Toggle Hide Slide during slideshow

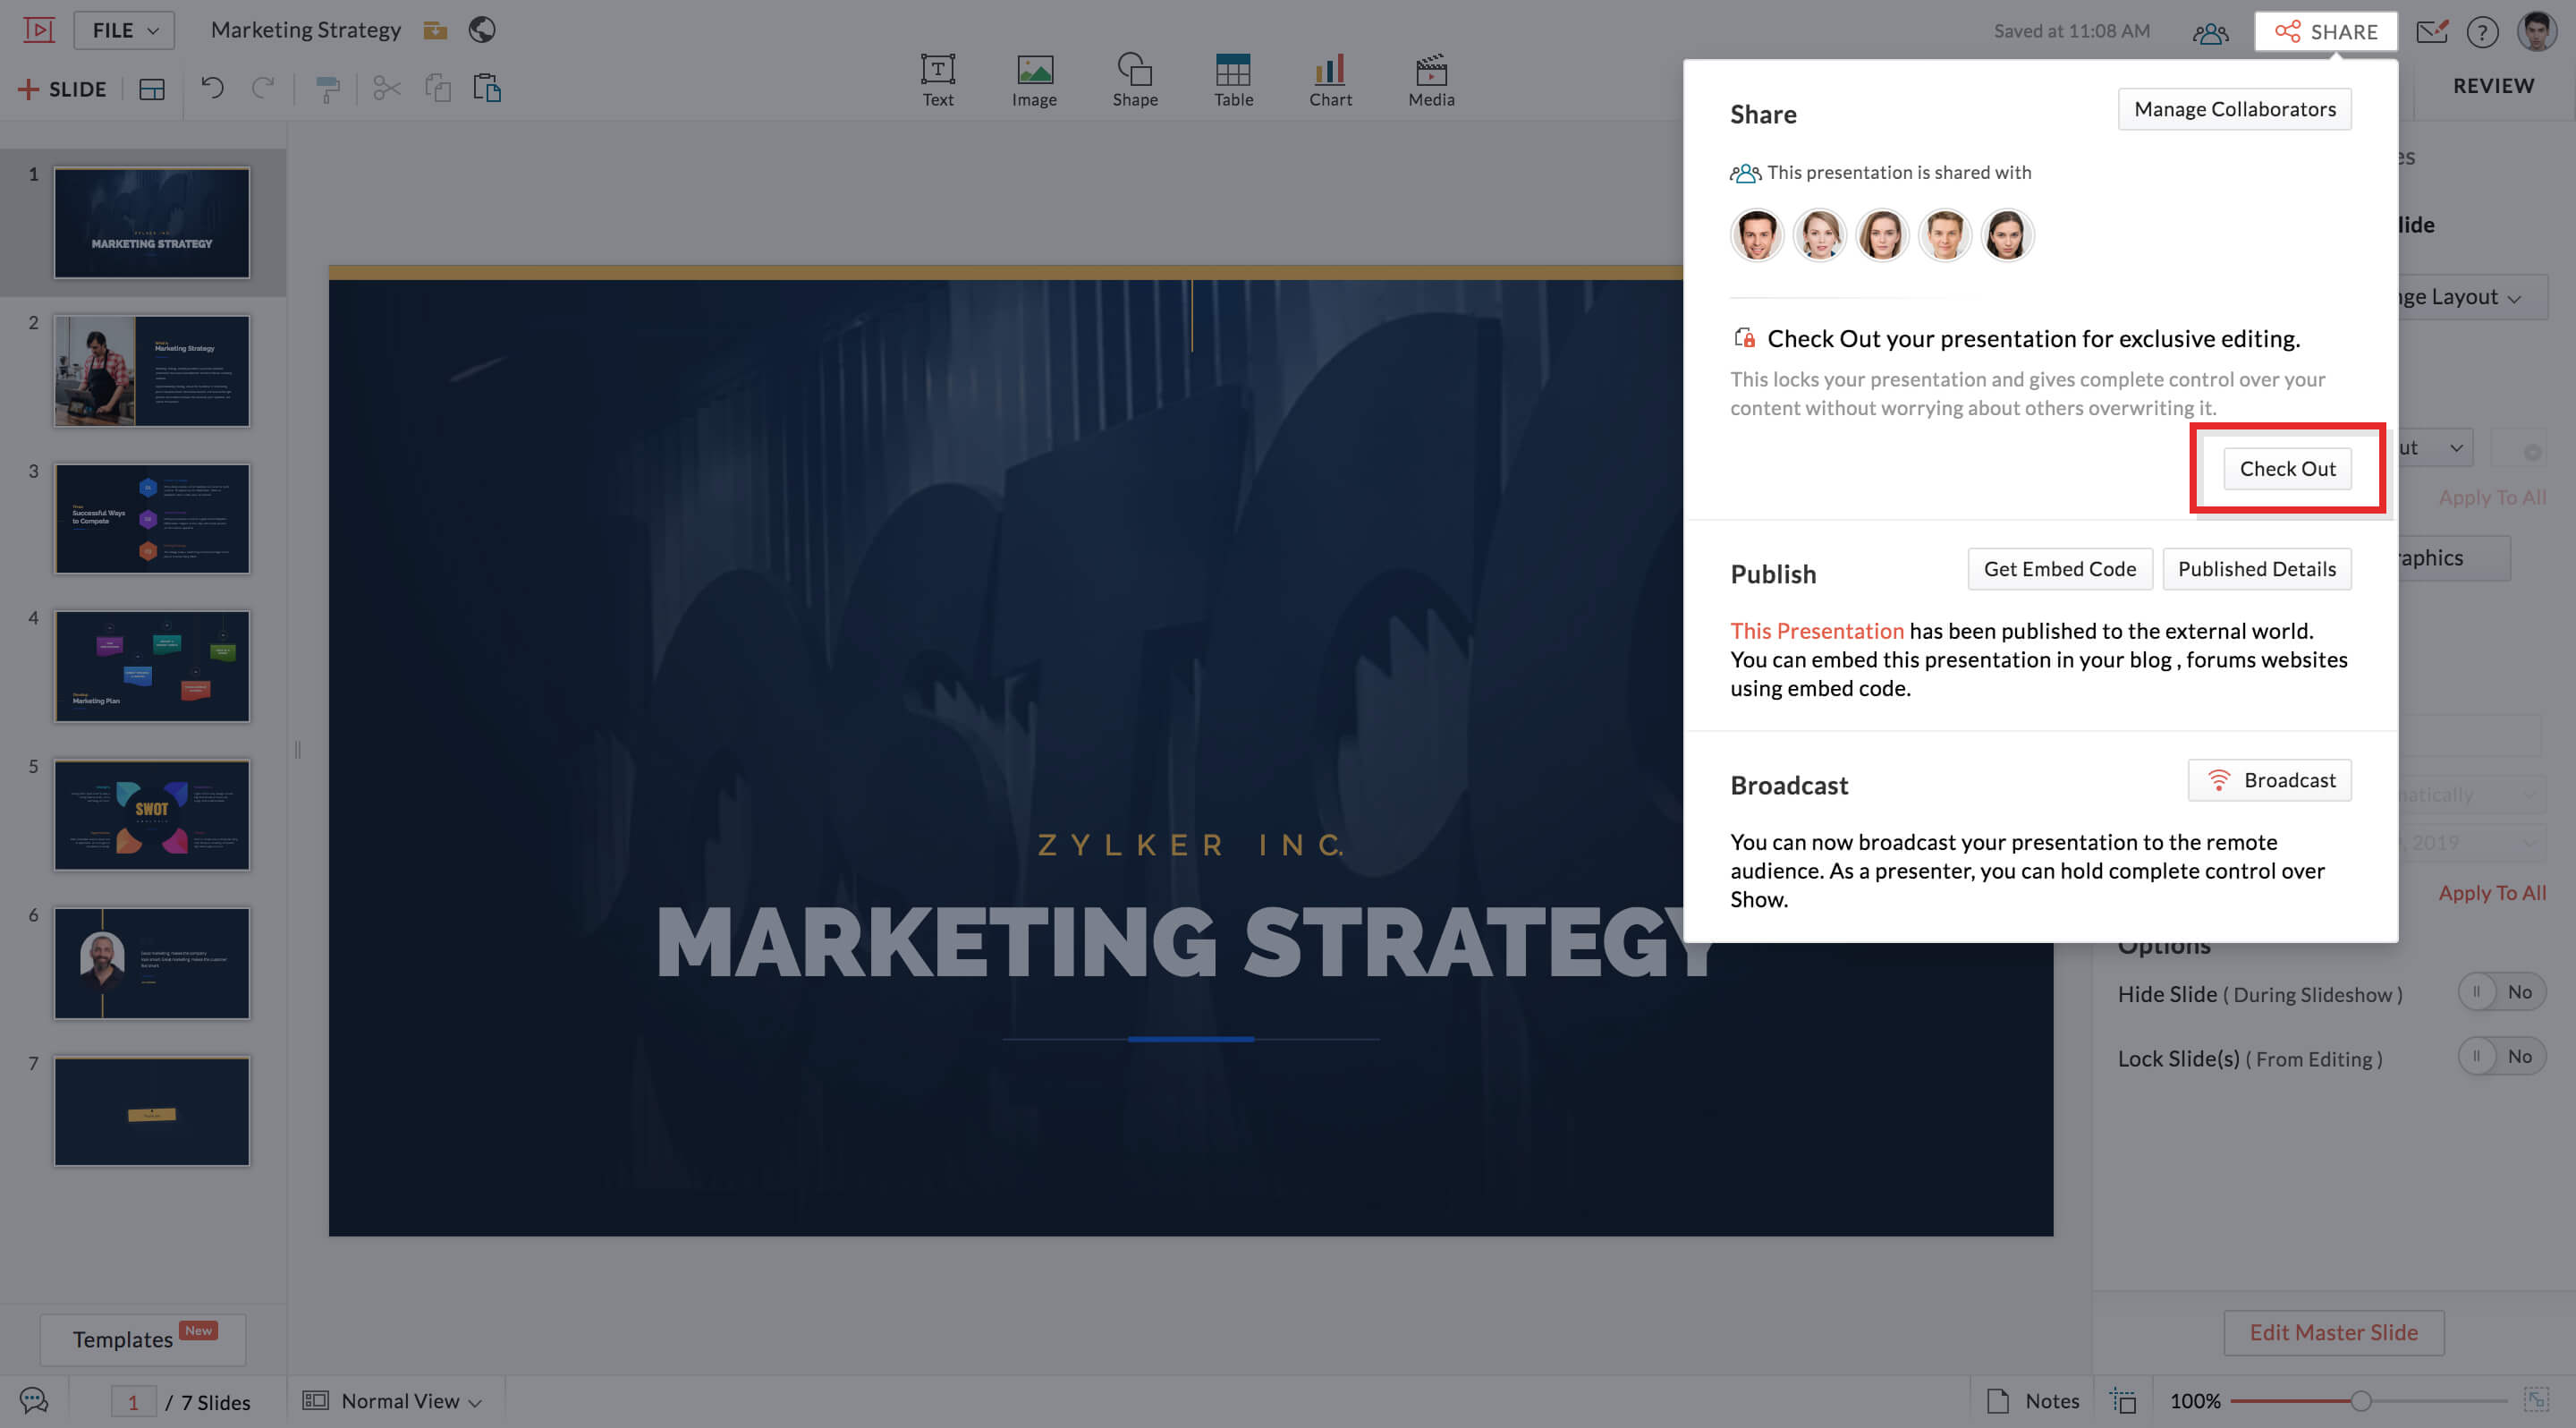click(2501, 992)
